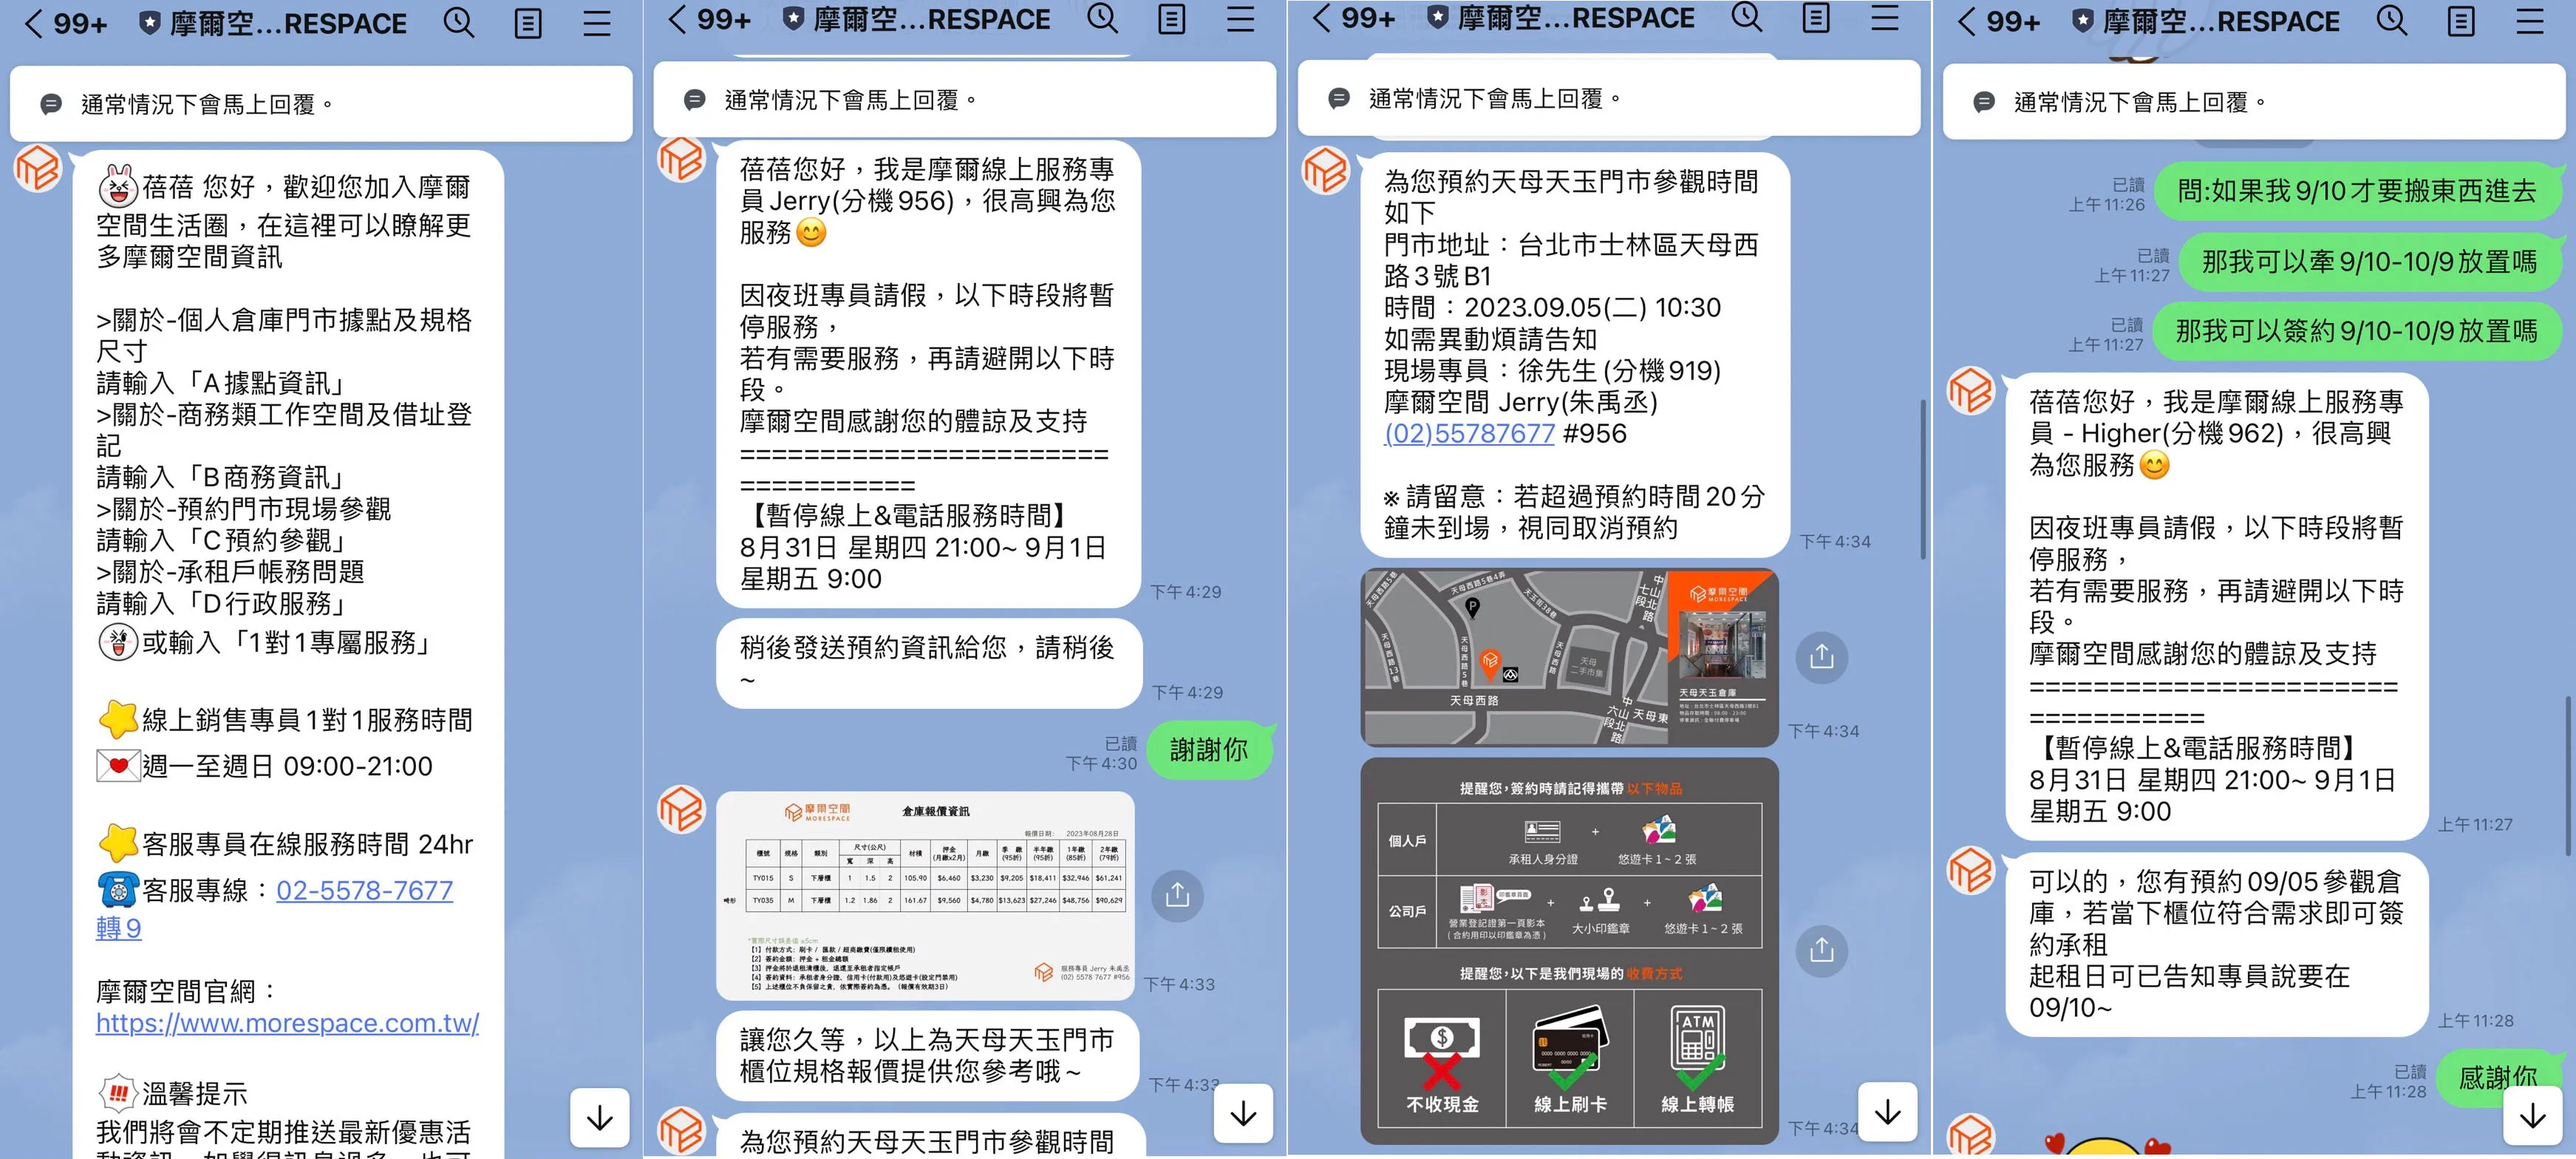Share the signing reminder image
Image resolution: width=2576 pixels, height=1159 pixels.
pyautogui.click(x=1821, y=950)
